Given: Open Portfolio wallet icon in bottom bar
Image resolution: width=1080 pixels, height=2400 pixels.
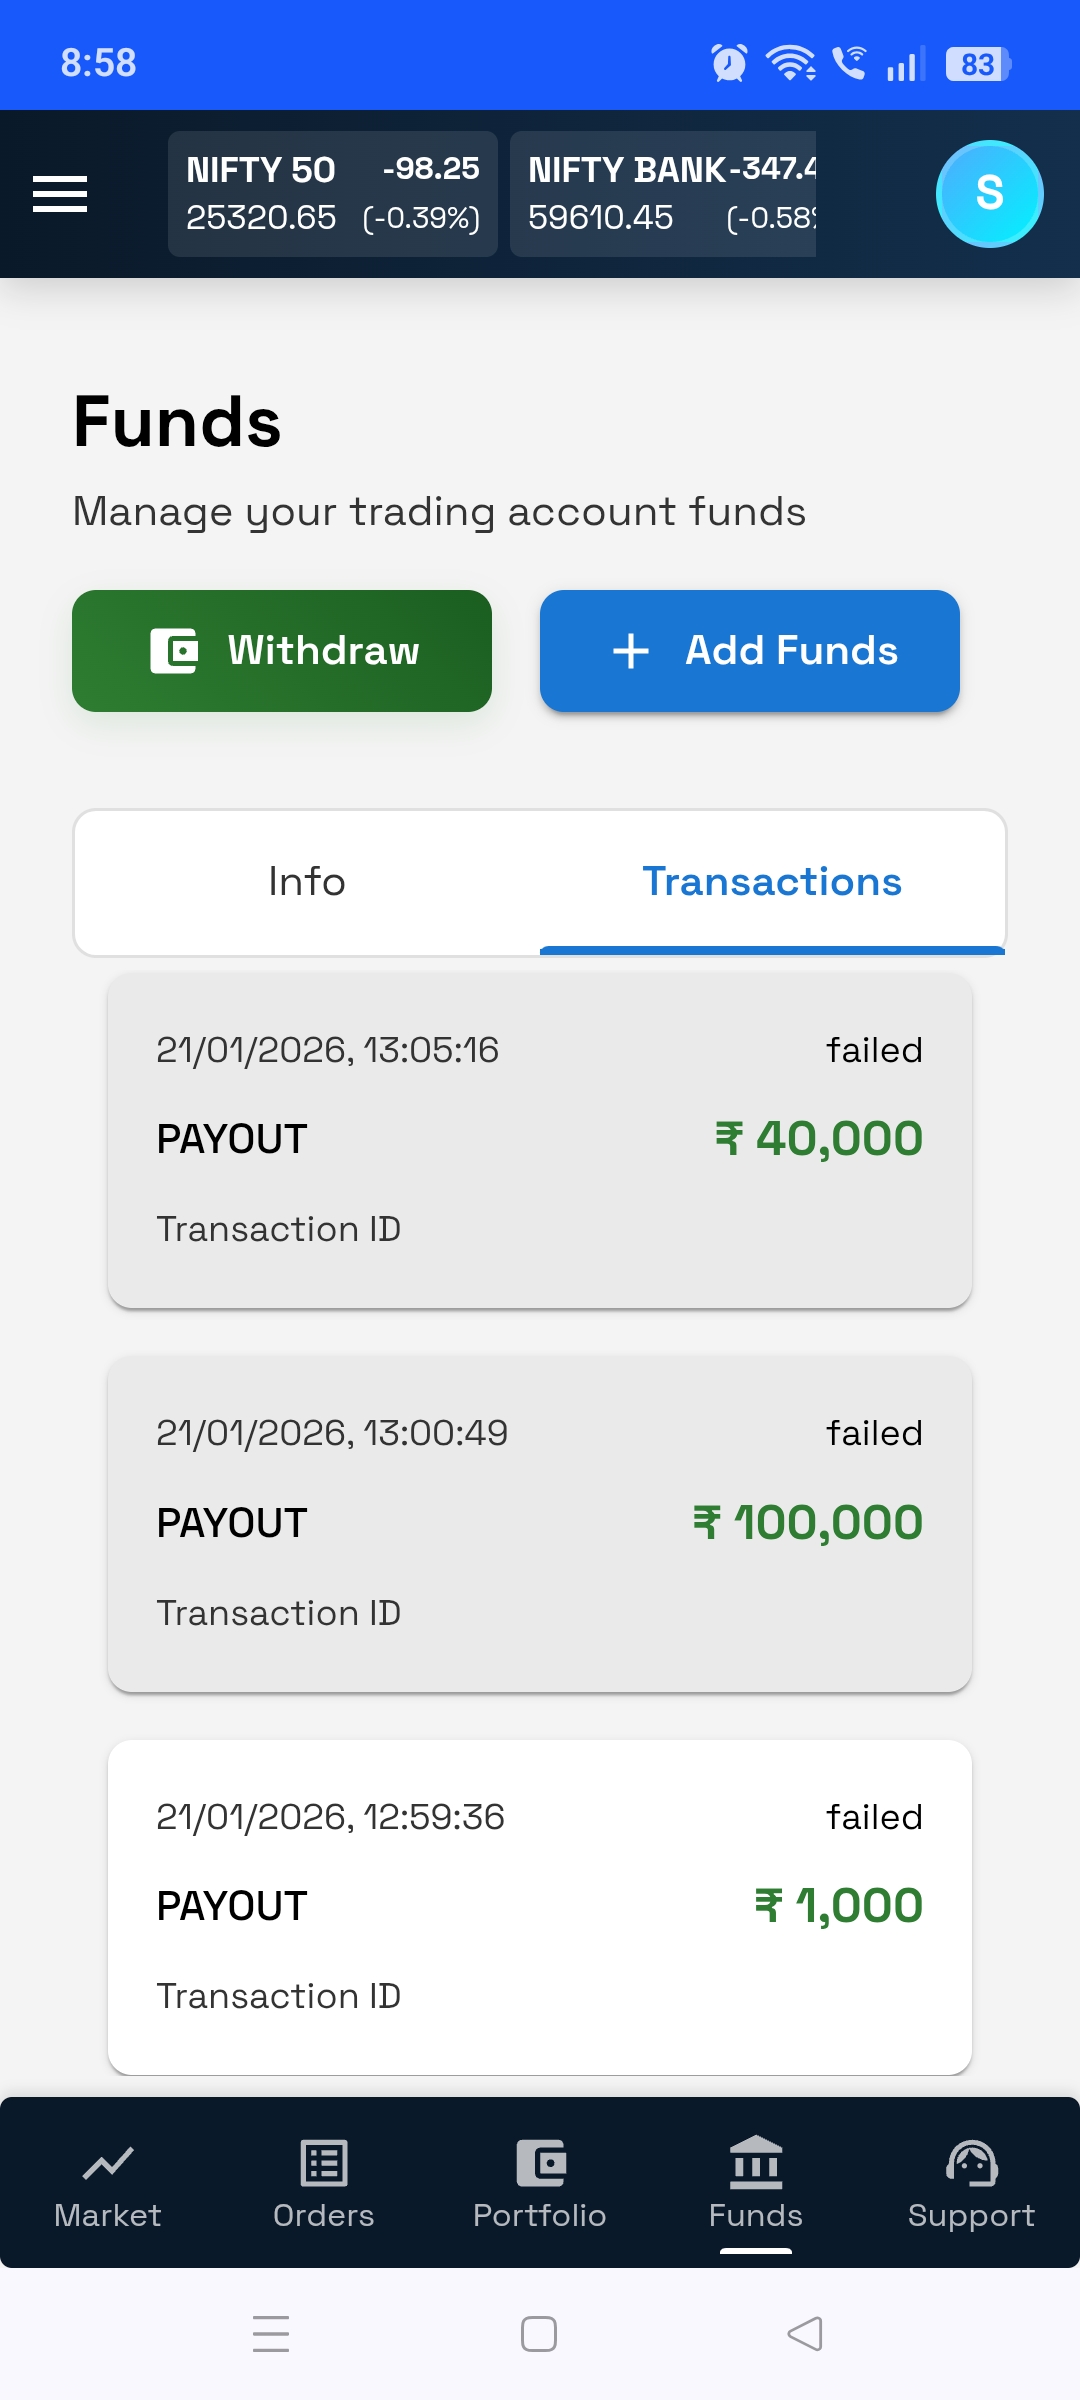Looking at the screenshot, I should click(540, 2165).
